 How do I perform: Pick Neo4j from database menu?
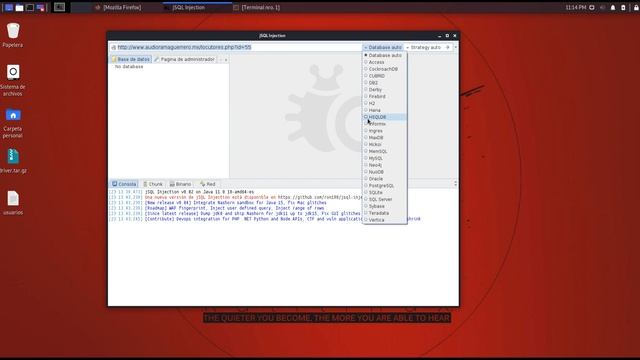(384, 165)
